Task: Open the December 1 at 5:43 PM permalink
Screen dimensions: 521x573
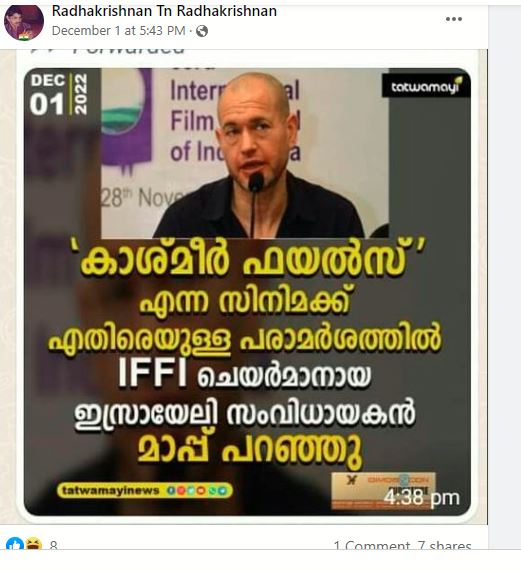Action: pyautogui.click(x=119, y=31)
